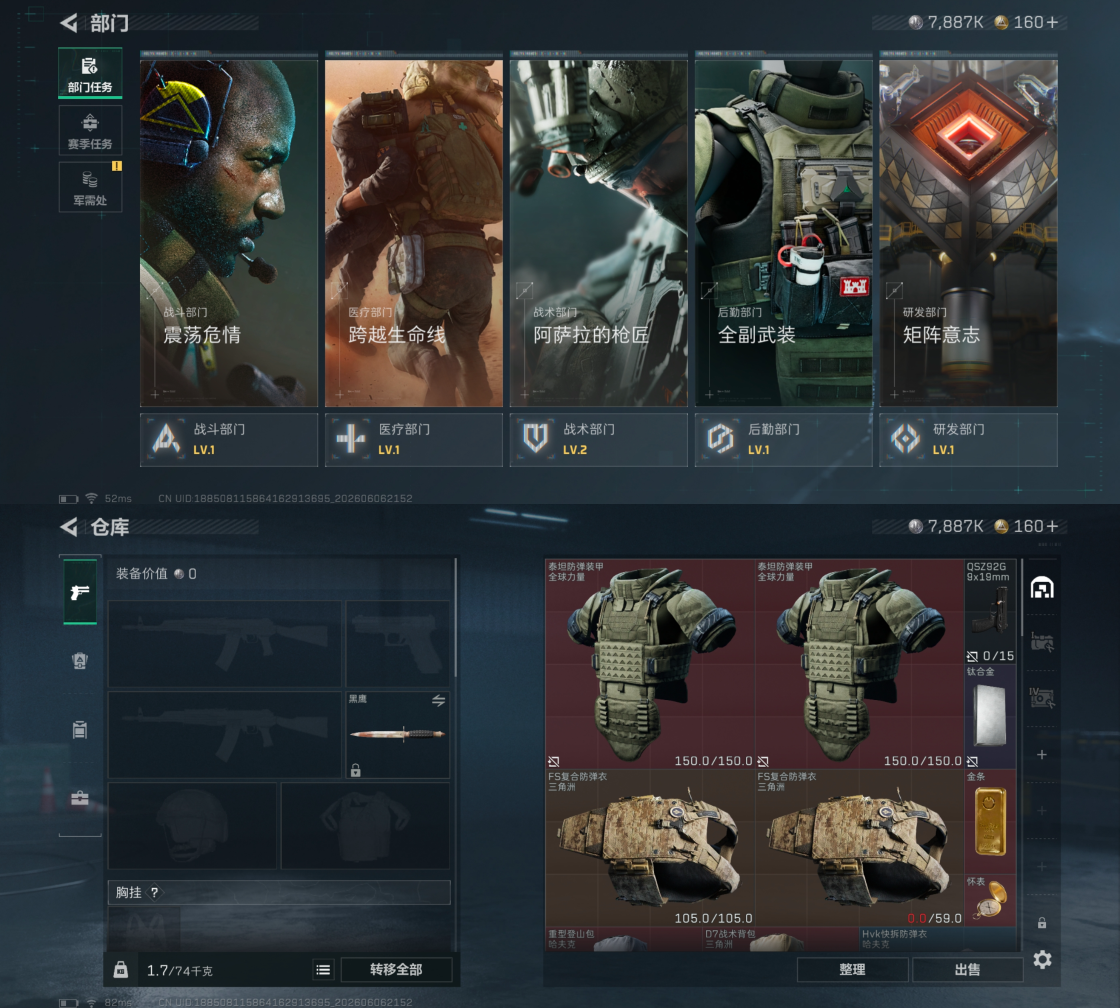Click the plus icon beside 160 in 仓库 header
Screen dimensions: 1120x1008
(x=1052, y=527)
